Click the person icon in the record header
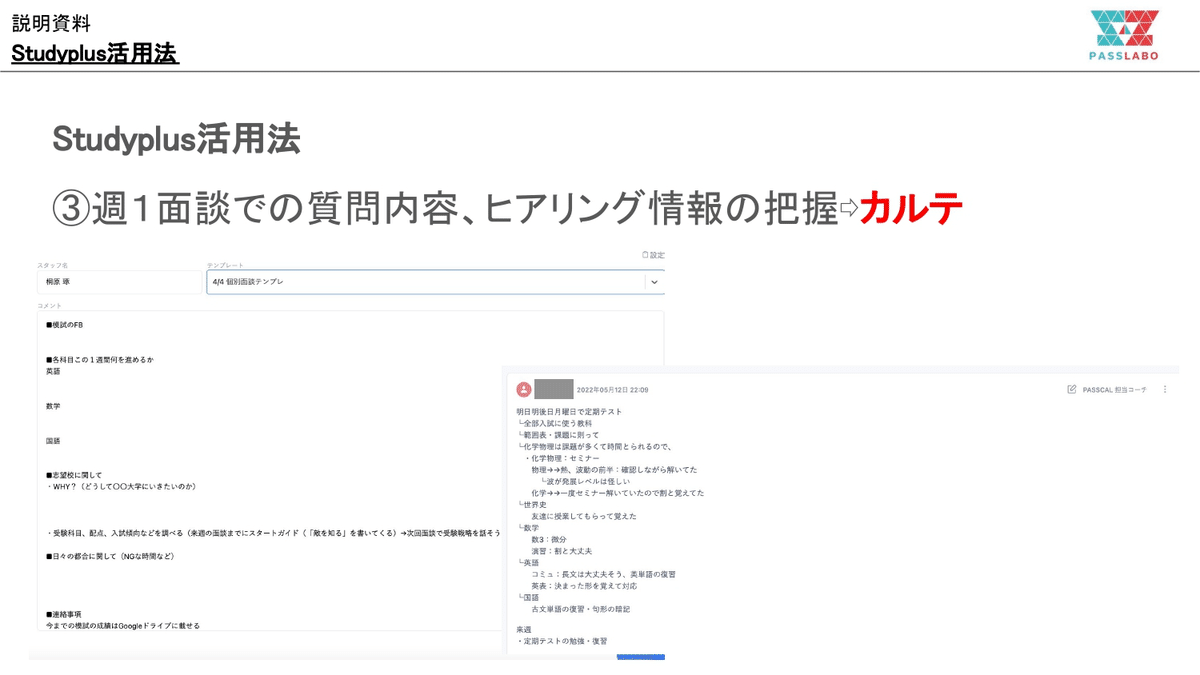Image resolution: width=1200 pixels, height=675 pixels. (x=523, y=389)
